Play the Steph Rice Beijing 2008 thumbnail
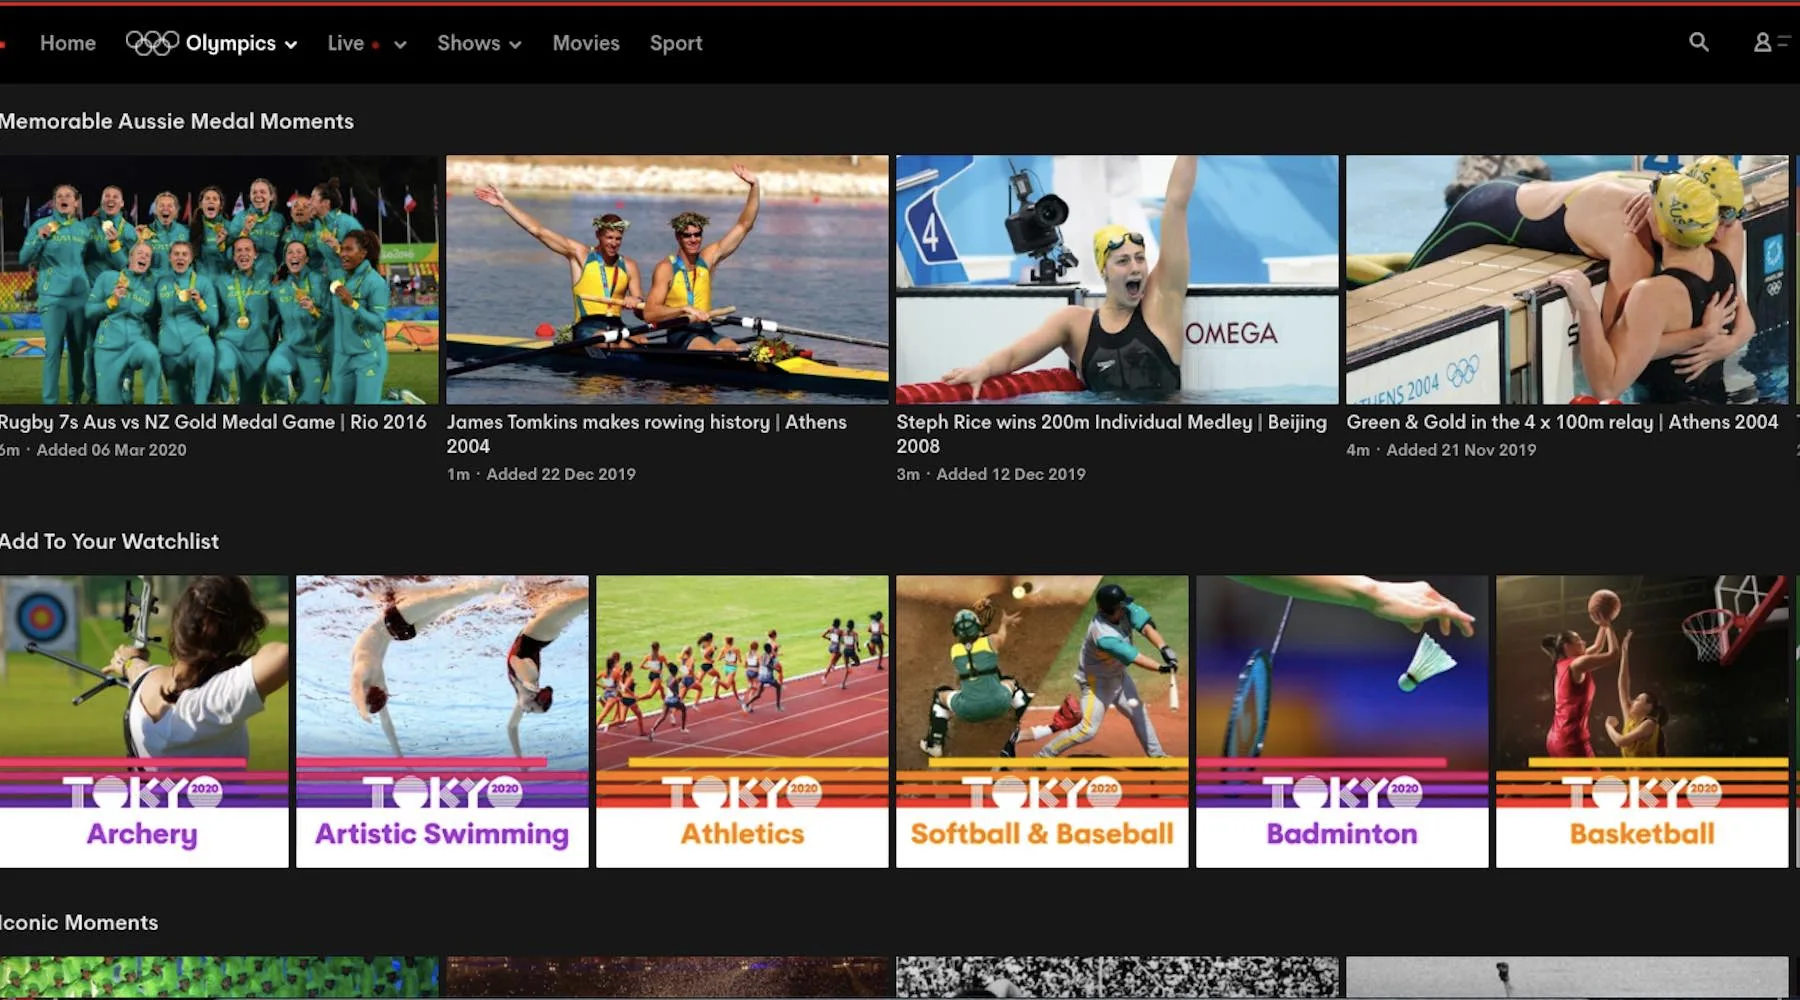This screenshot has height=1000, width=1800. pyautogui.click(x=1116, y=279)
